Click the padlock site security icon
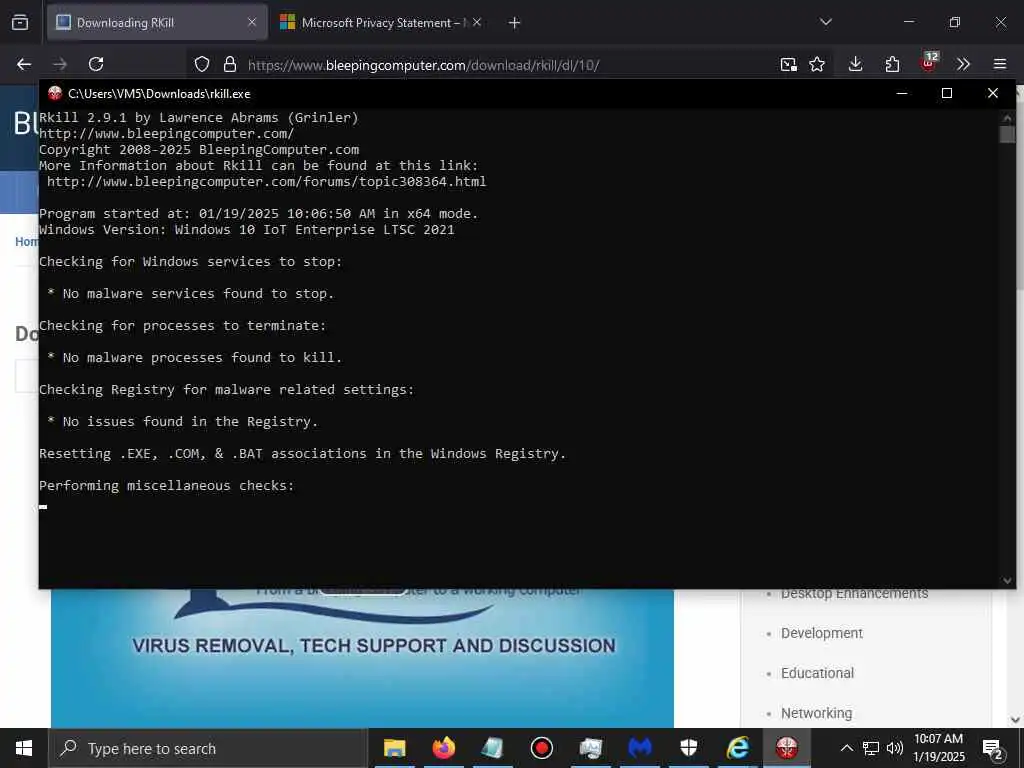The image size is (1024, 768). 230,64
